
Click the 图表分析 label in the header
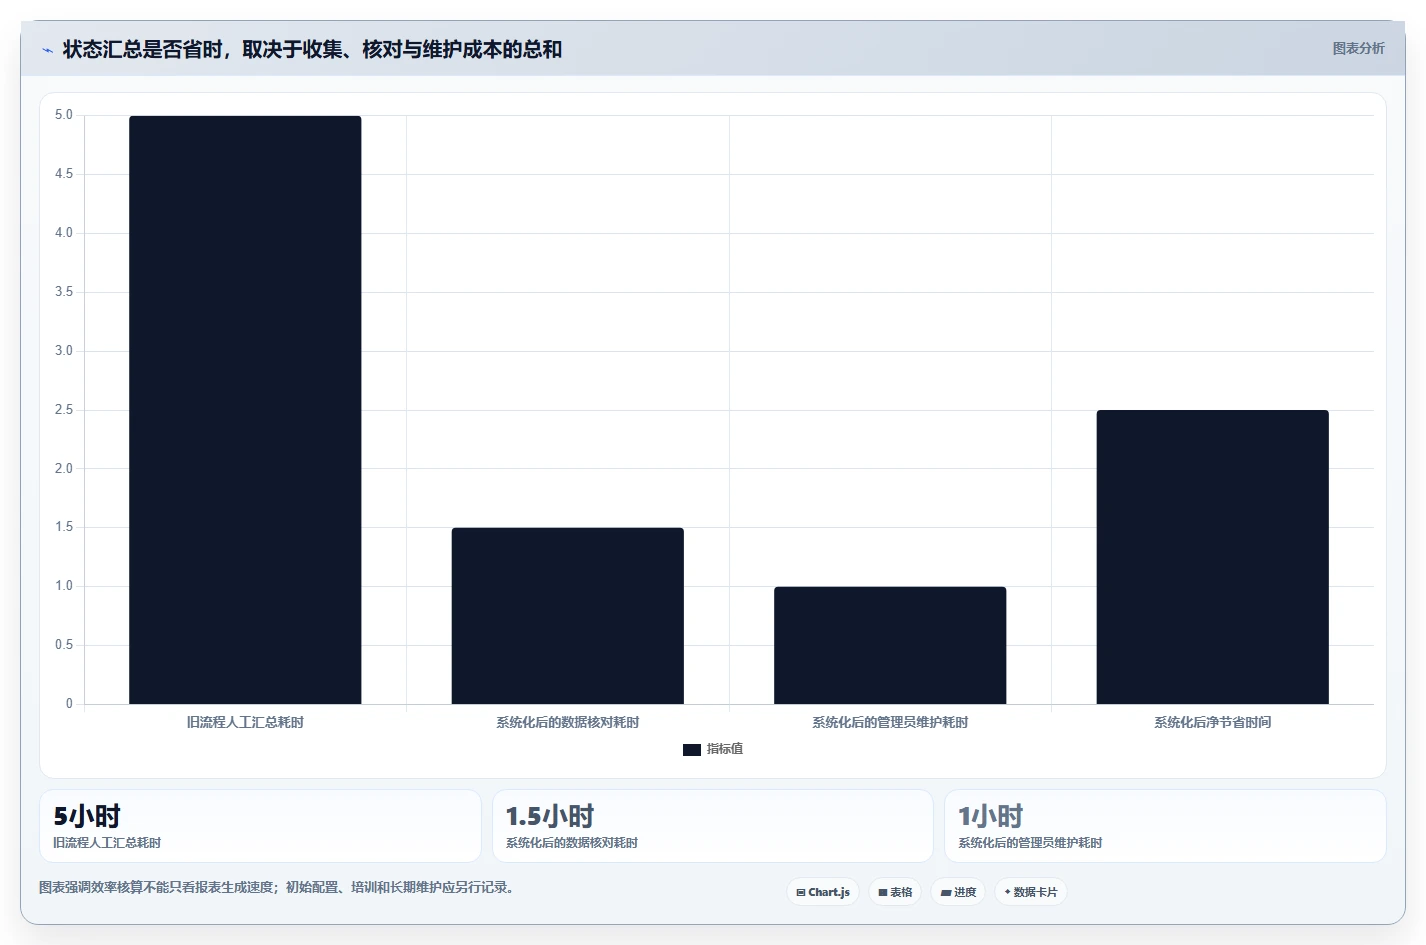(x=1358, y=48)
